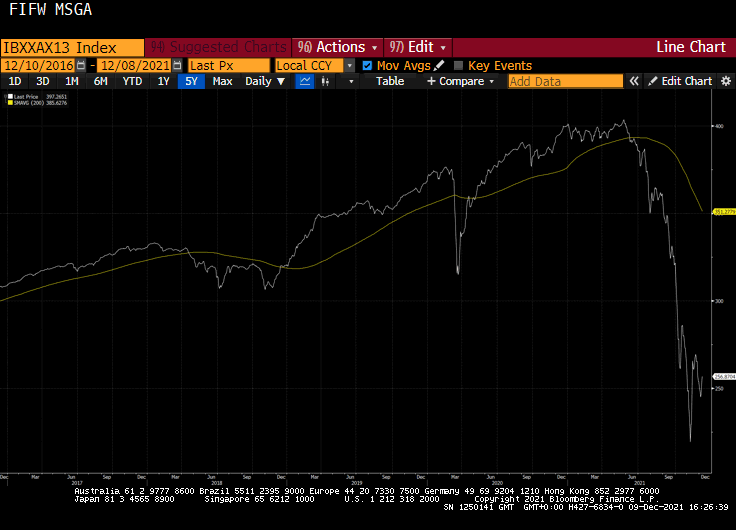
Task: Select the 1M range tab
Action: point(71,81)
